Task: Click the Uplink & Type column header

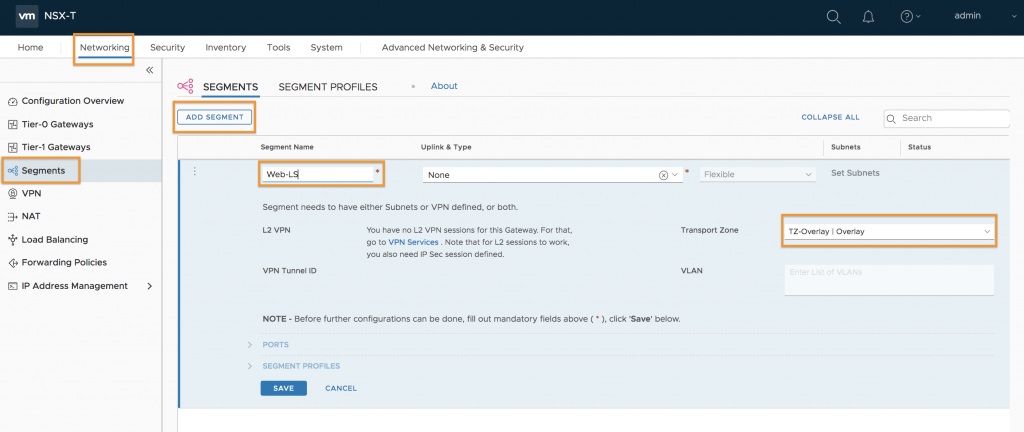Action: click(x=446, y=147)
